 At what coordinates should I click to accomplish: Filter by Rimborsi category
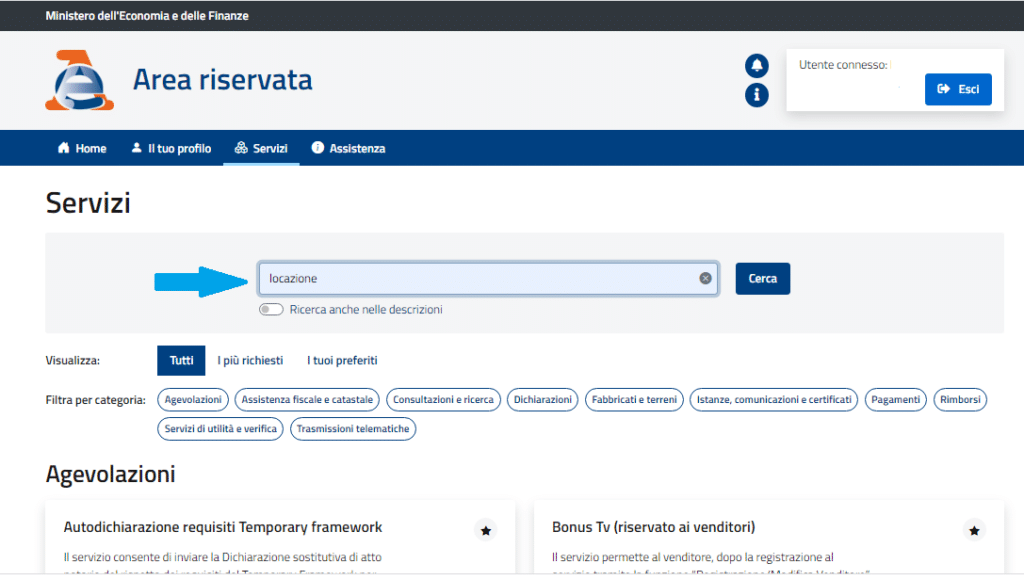point(960,400)
